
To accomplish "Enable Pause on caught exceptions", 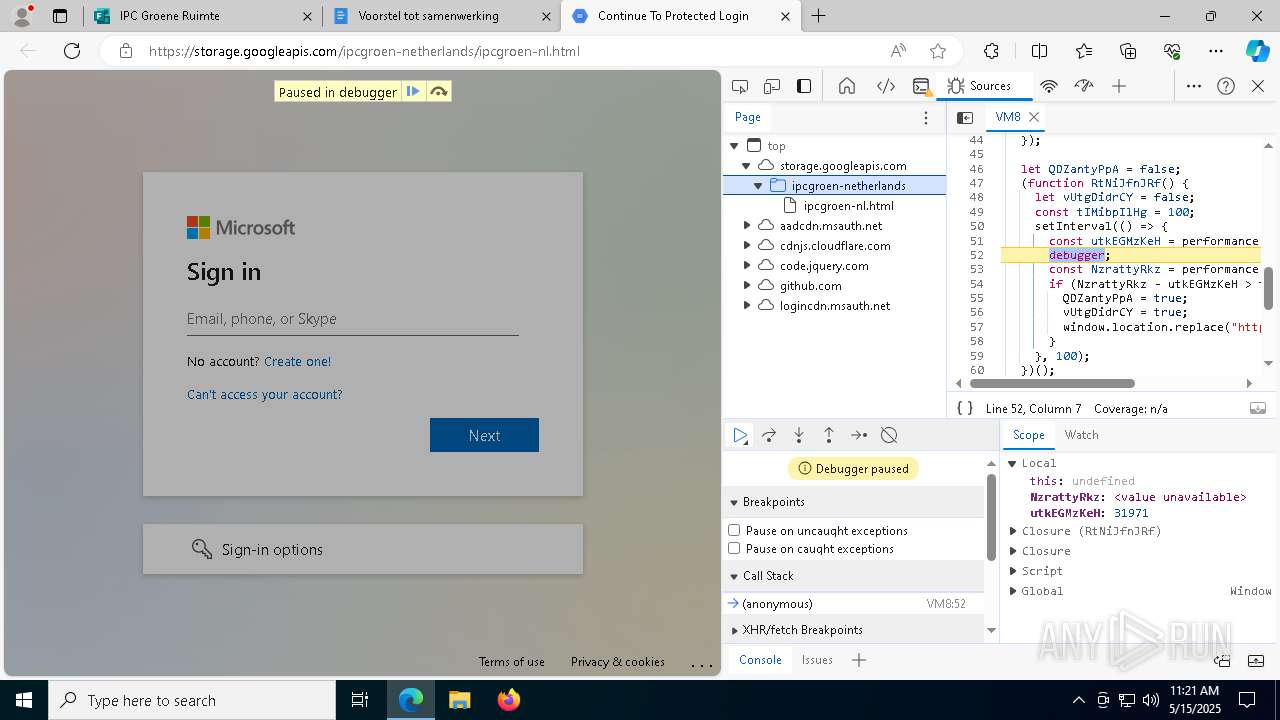I will (734, 548).
